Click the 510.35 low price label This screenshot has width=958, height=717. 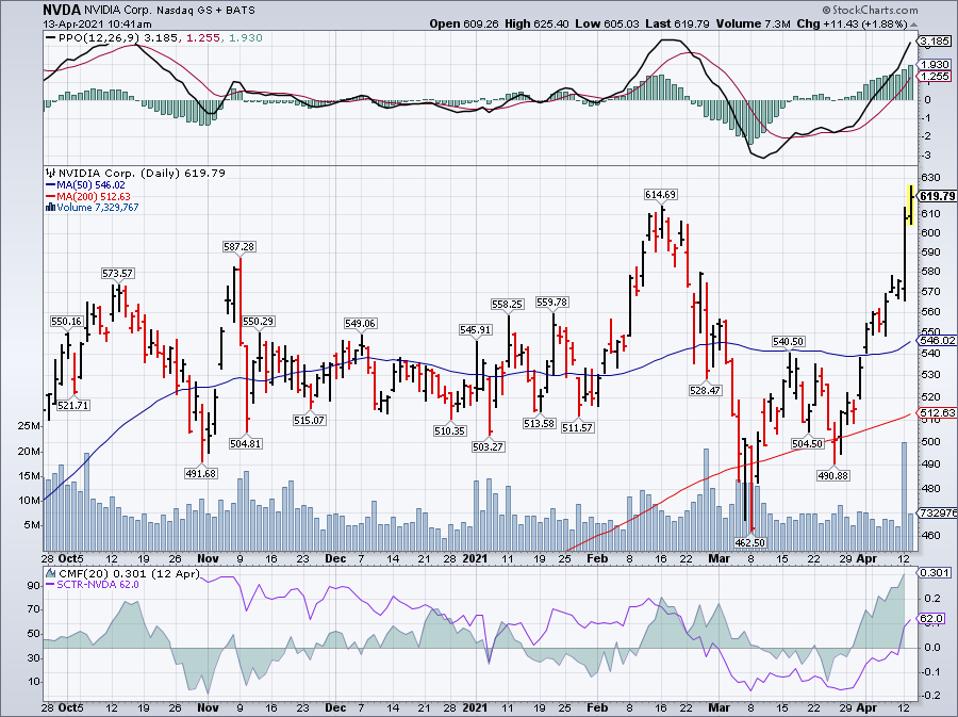pos(450,431)
